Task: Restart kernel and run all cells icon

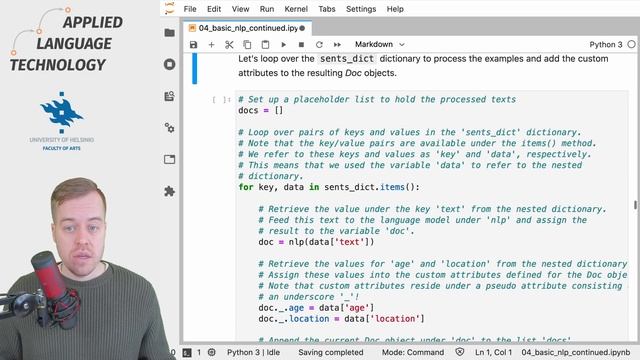Action: (337, 44)
